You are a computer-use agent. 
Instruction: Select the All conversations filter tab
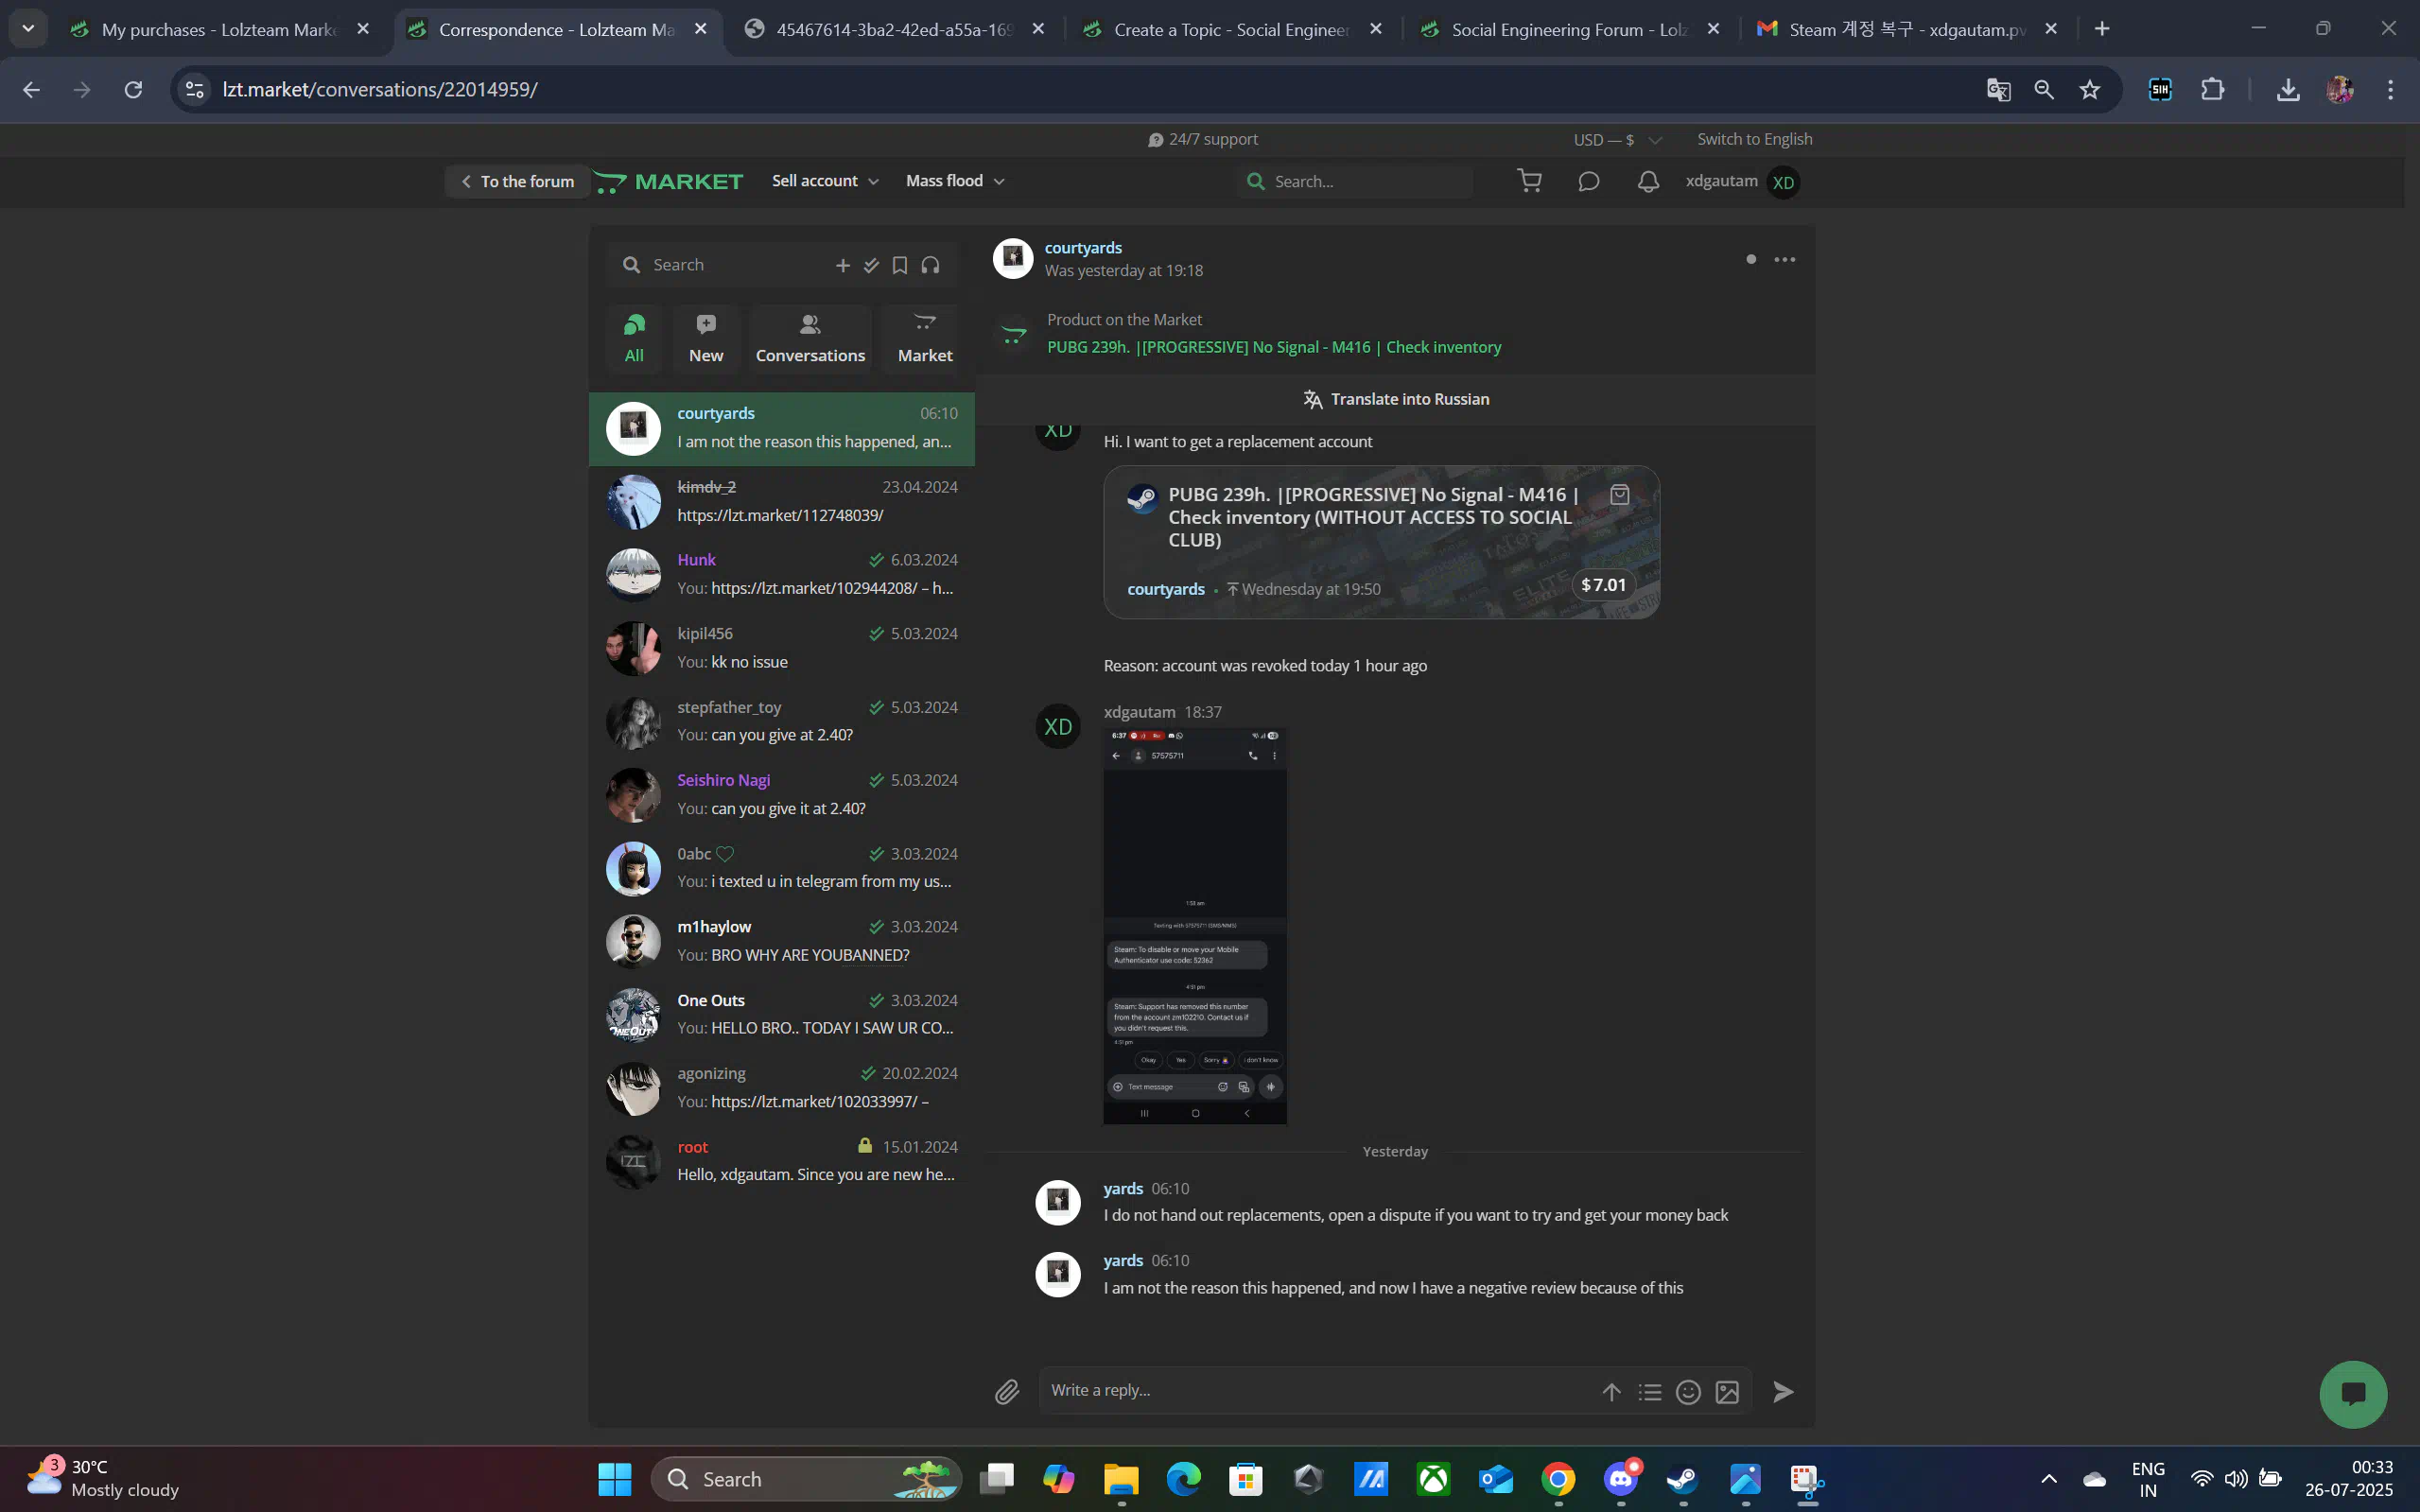coord(634,338)
